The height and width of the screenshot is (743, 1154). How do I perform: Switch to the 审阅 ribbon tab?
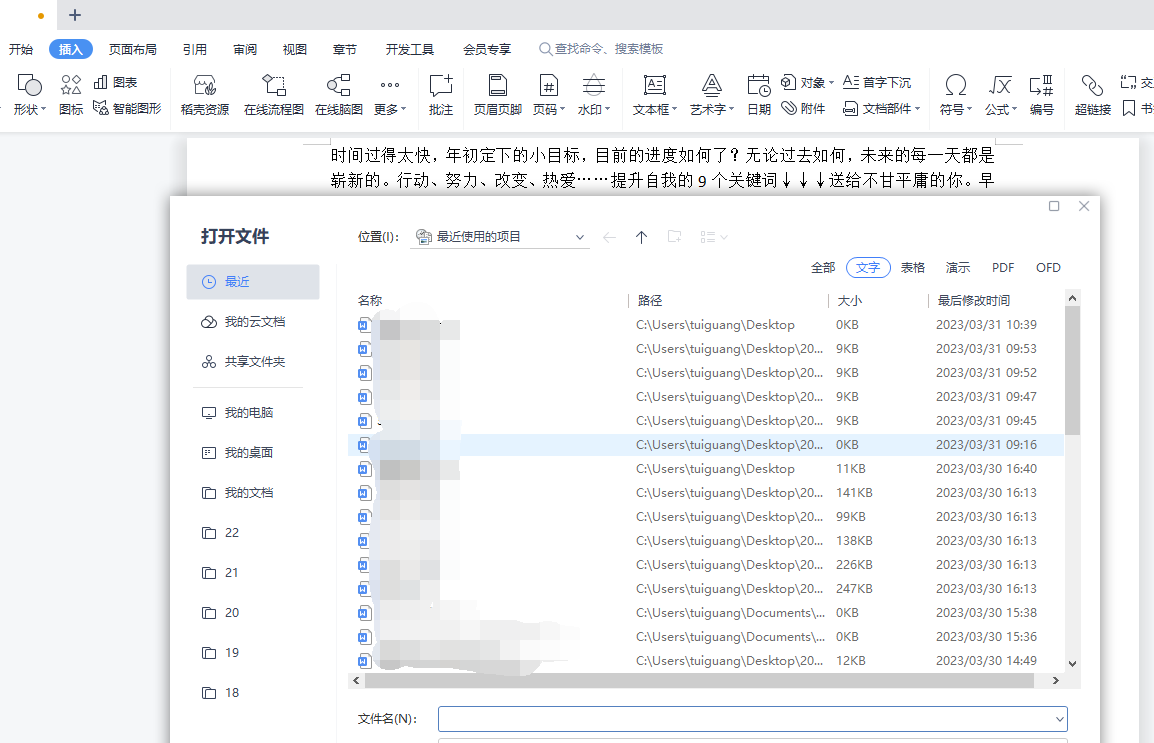point(244,49)
